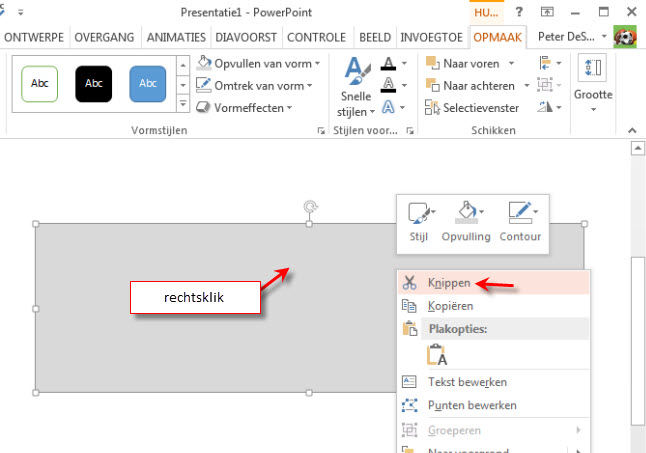Open Vormstijlen dialog launcher

coord(321,131)
